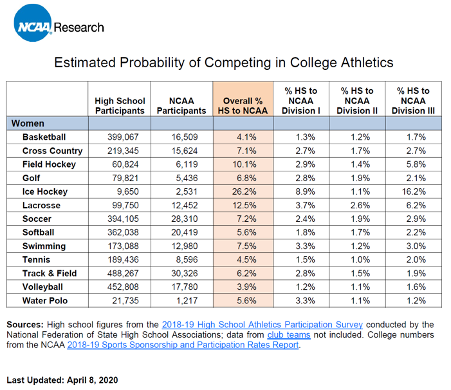This screenshot has height=390, width=451.
Task: Click the NCAA Participants column header
Action: pyautogui.click(x=182, y=106)
